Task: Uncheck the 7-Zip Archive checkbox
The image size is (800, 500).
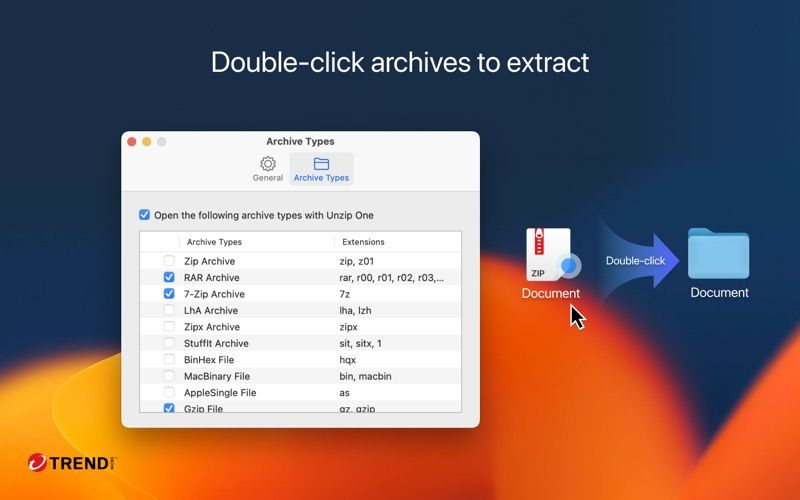Action: pyautogui.click(x=169, y=293)
